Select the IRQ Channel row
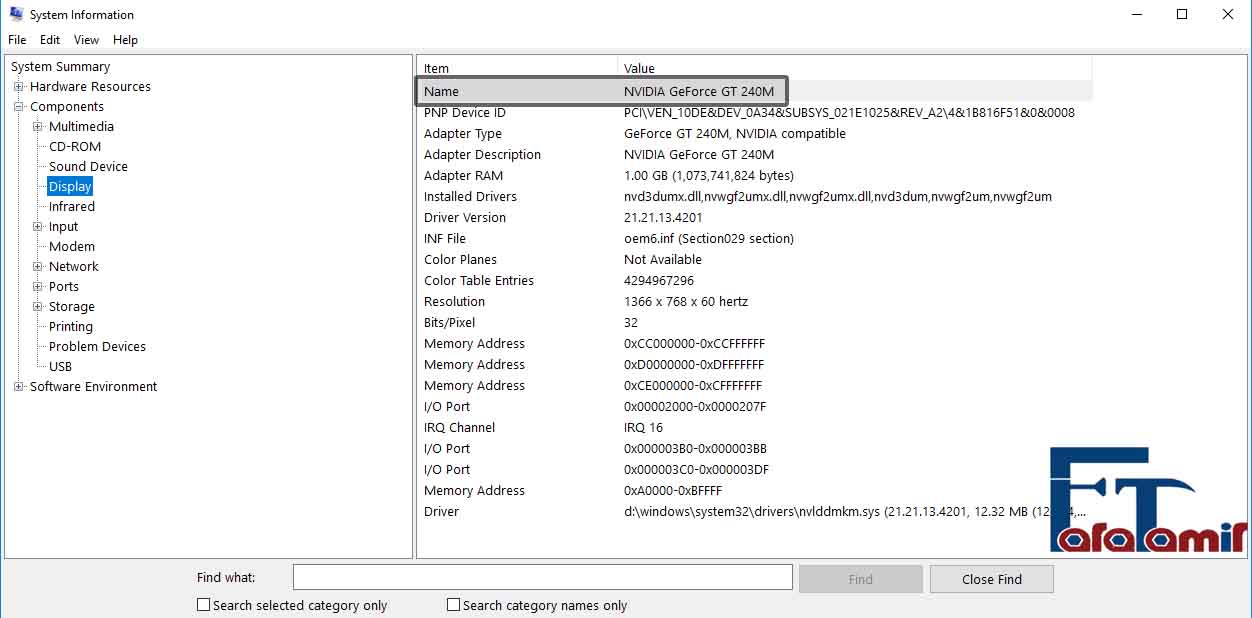This screenshot has height=618, width=1252. point(755,428)
